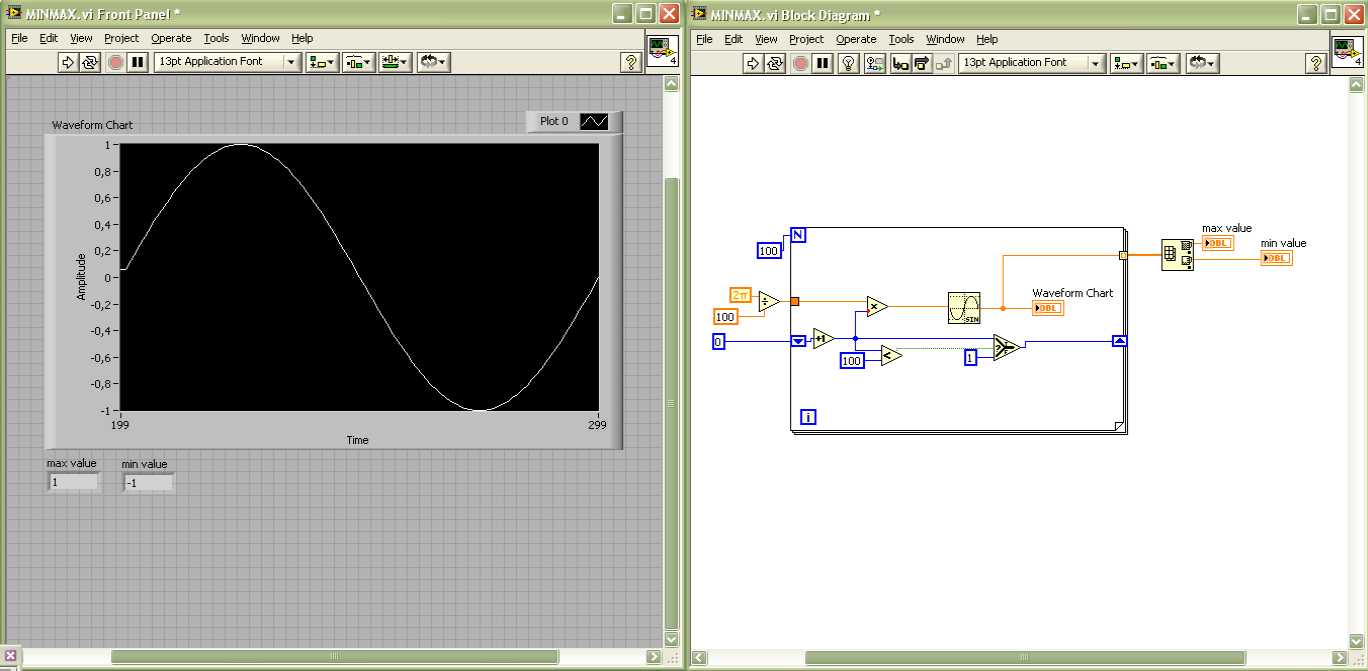Click Step Into icon in Block Diagram
This screenshot has width=1368, height=671.
[900, 63]
